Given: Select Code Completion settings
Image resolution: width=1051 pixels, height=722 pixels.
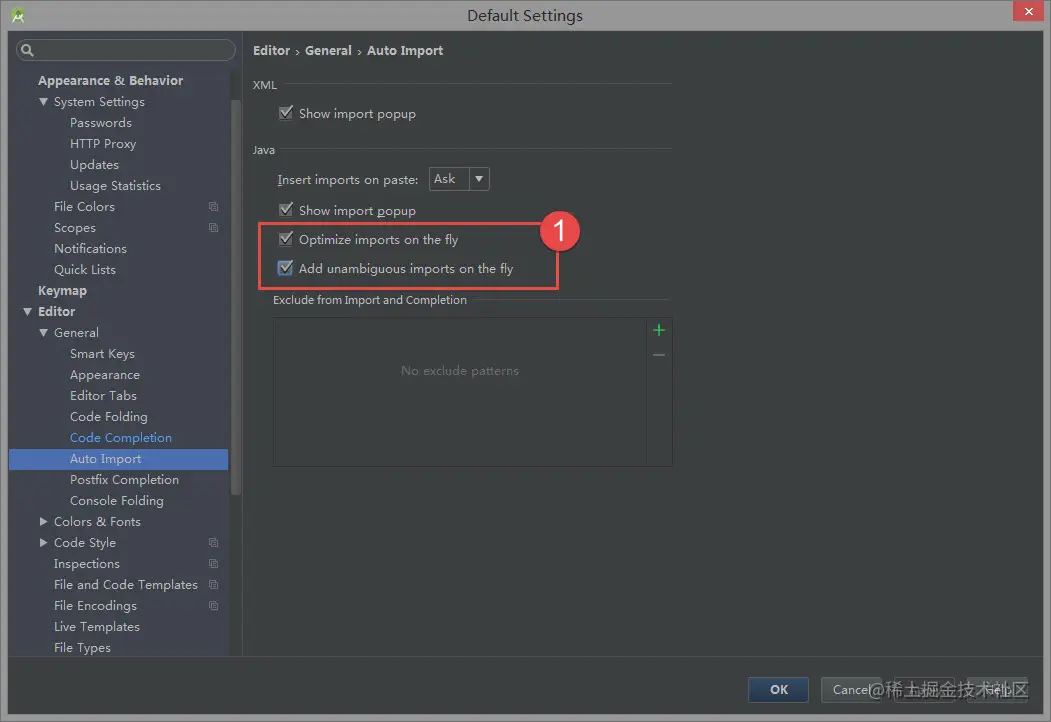Looking at the screenshot, I should [121, 438].
